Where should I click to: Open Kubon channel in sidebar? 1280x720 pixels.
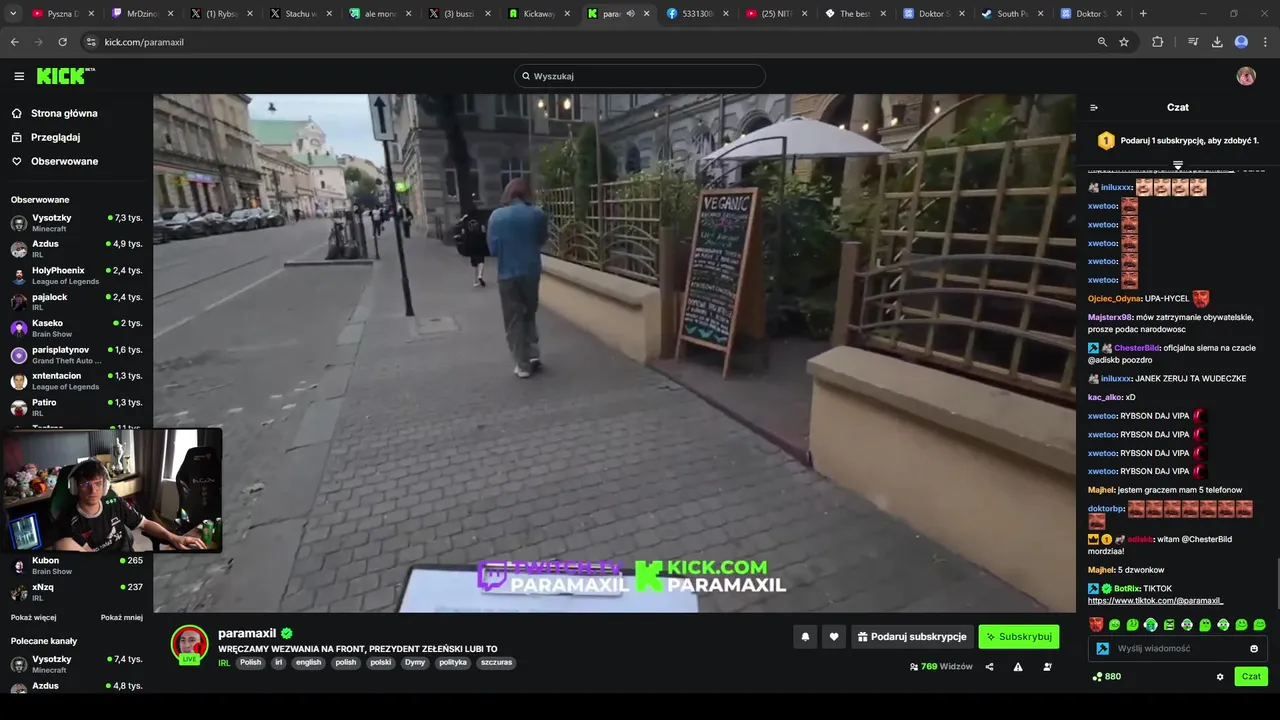pyautogui.click(x=77, y=565)
